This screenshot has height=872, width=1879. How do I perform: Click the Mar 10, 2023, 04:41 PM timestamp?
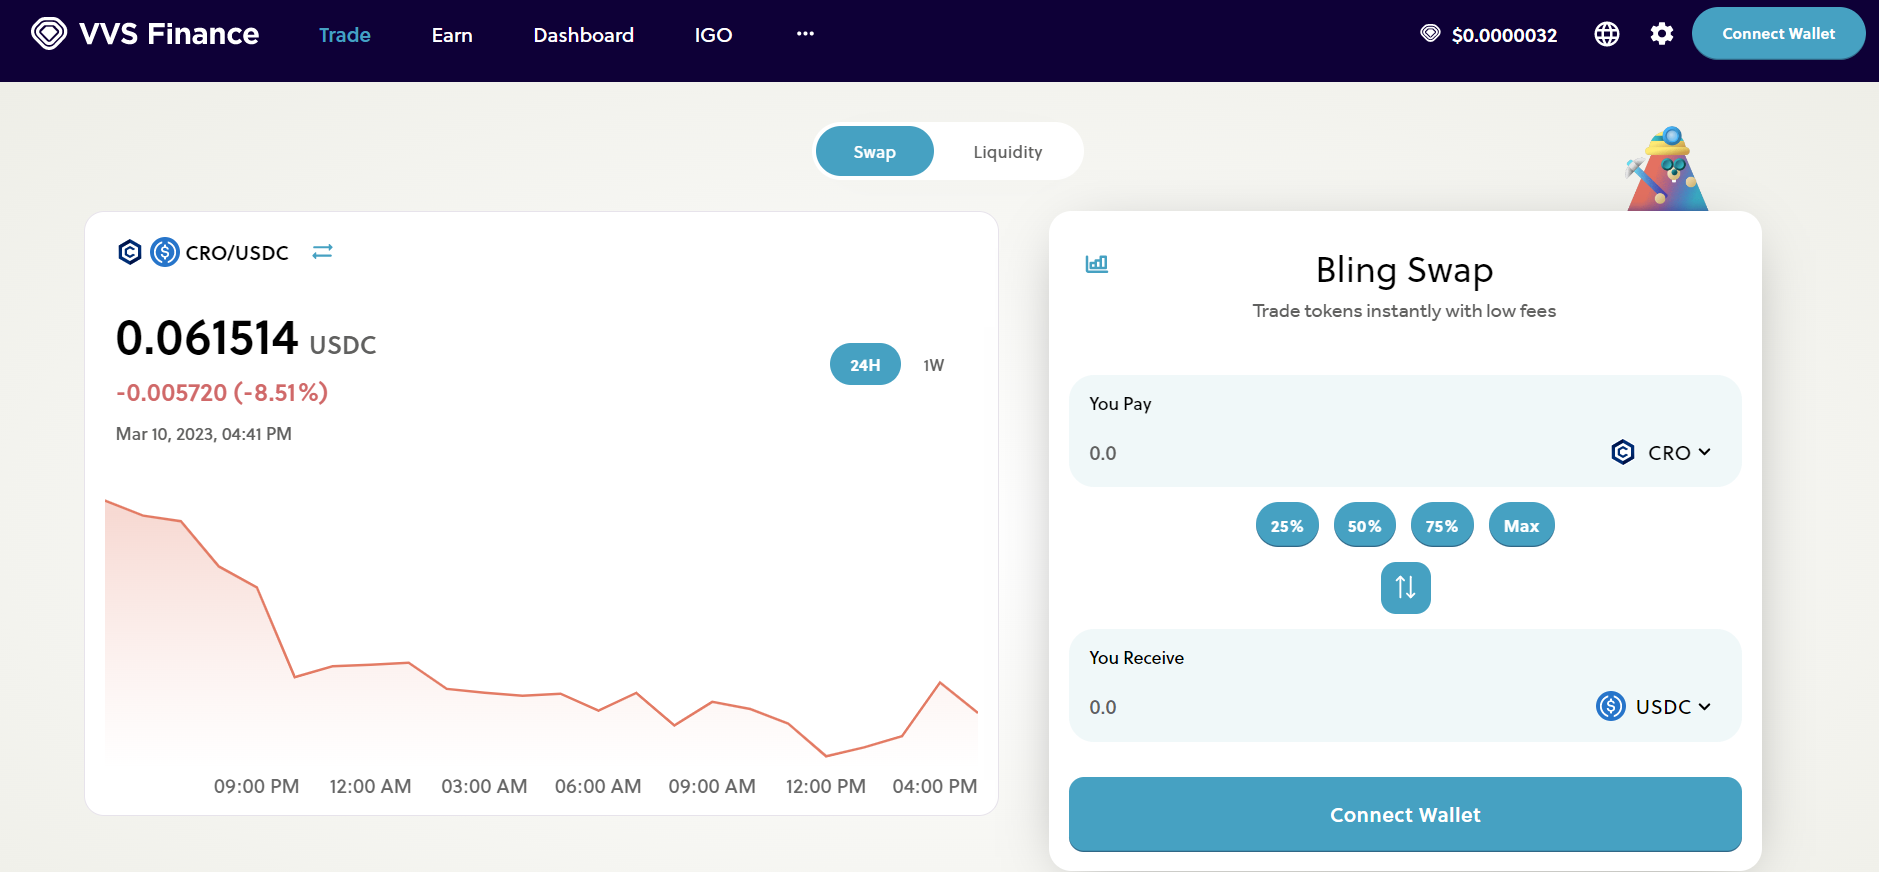204,434
